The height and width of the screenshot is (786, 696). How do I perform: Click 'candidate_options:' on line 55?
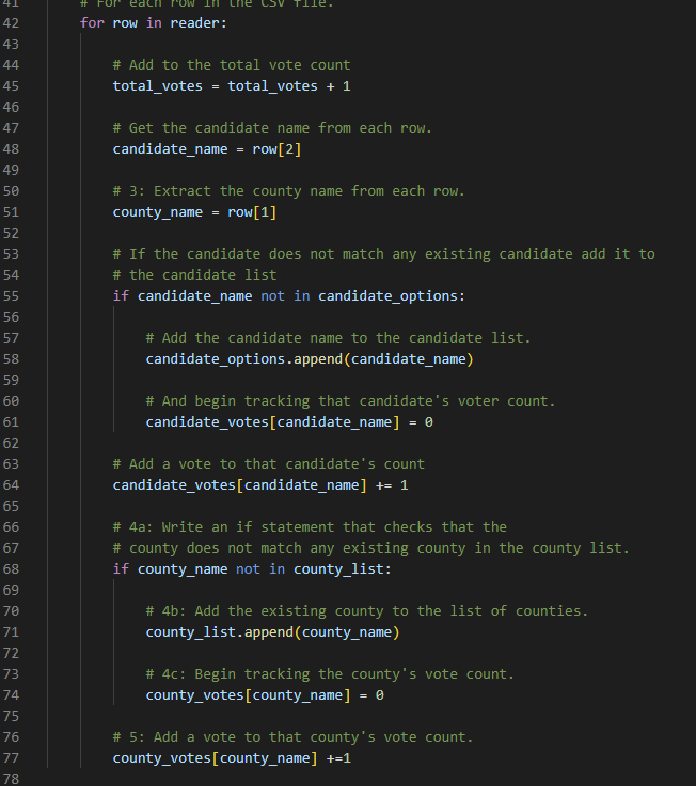[392, 296]
